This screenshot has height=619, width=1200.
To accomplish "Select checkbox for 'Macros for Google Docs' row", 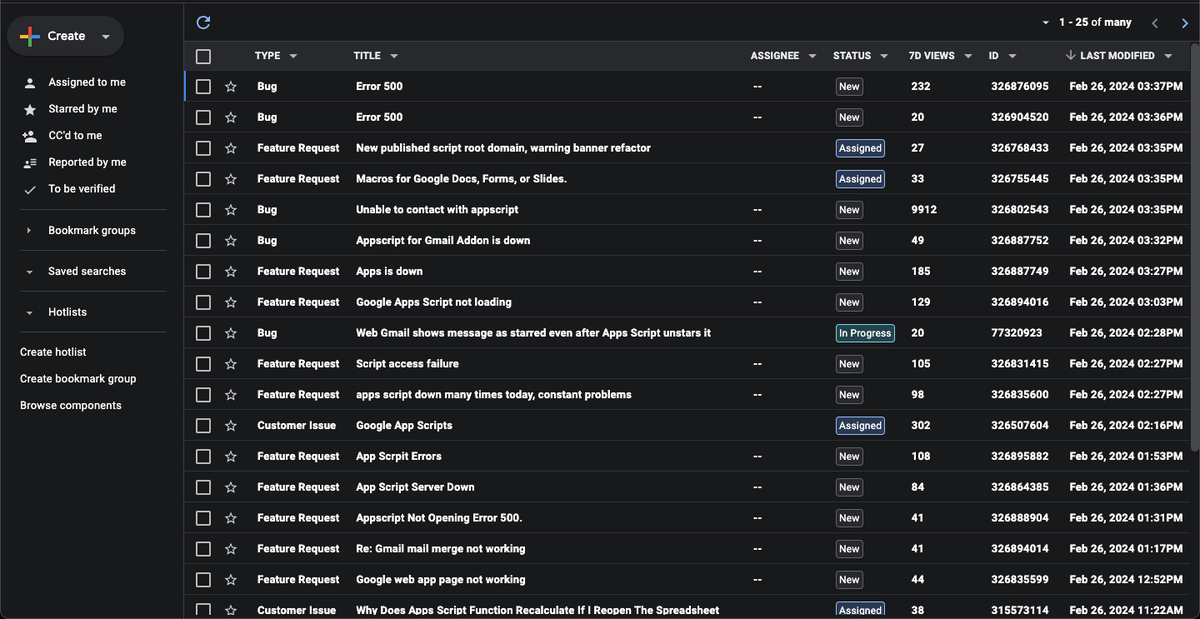I will point(203,179).
